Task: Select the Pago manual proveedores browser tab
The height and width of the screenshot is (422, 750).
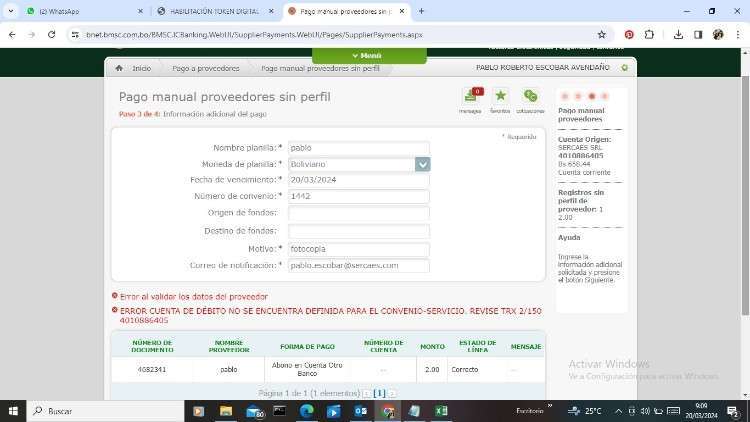Action: click(345, 11)
